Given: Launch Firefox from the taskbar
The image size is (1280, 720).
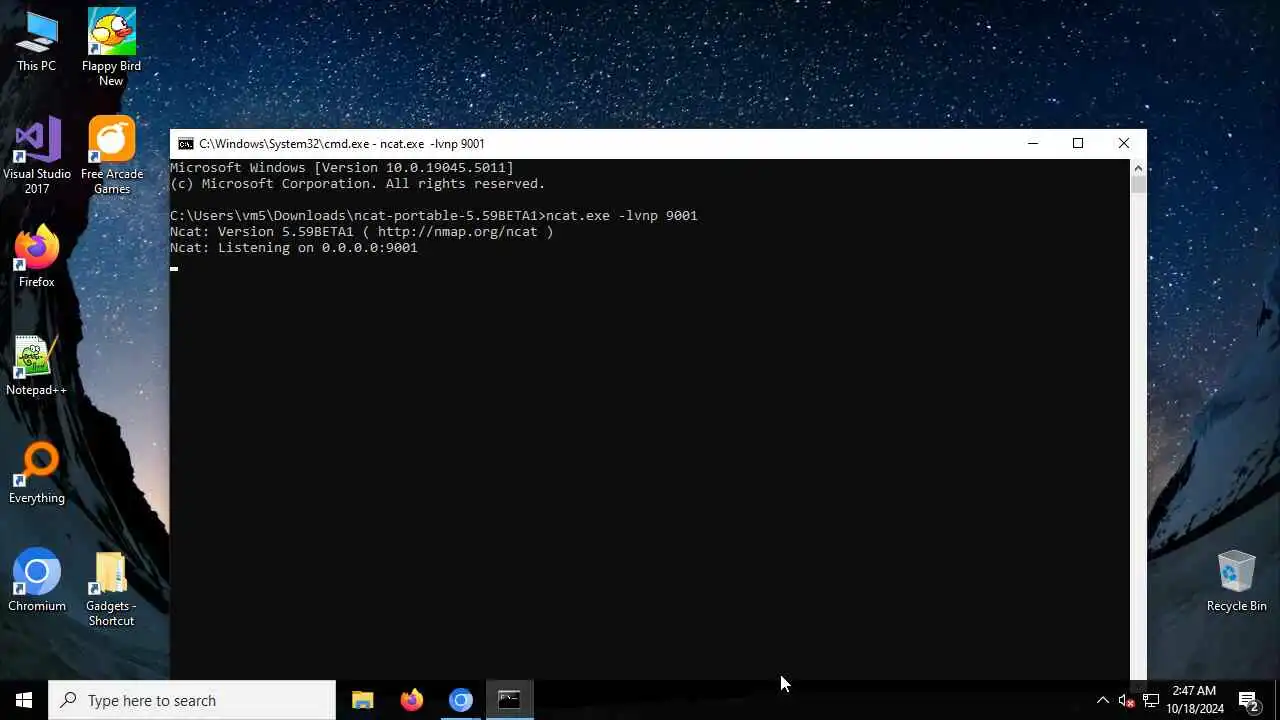Looking at the screenshot, I should (x=411, y=700).
